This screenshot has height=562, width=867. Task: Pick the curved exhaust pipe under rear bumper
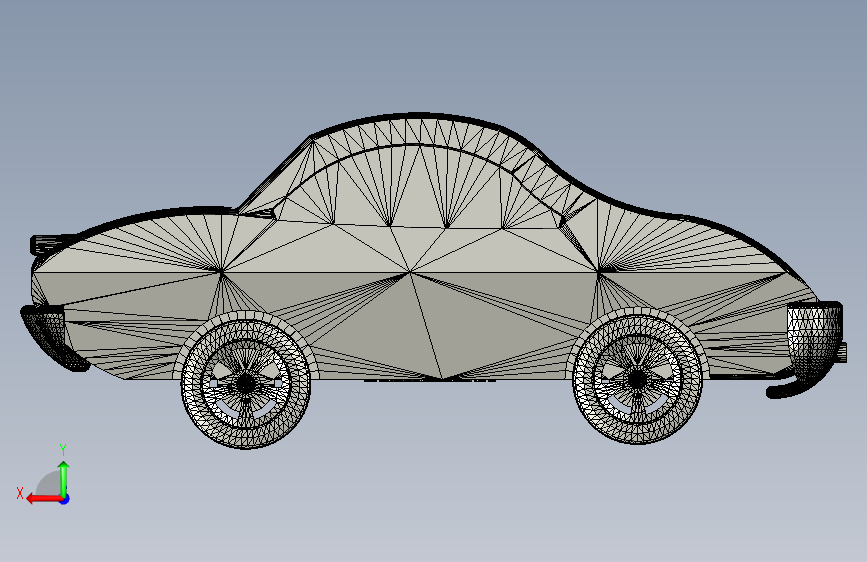pos(791,387)
